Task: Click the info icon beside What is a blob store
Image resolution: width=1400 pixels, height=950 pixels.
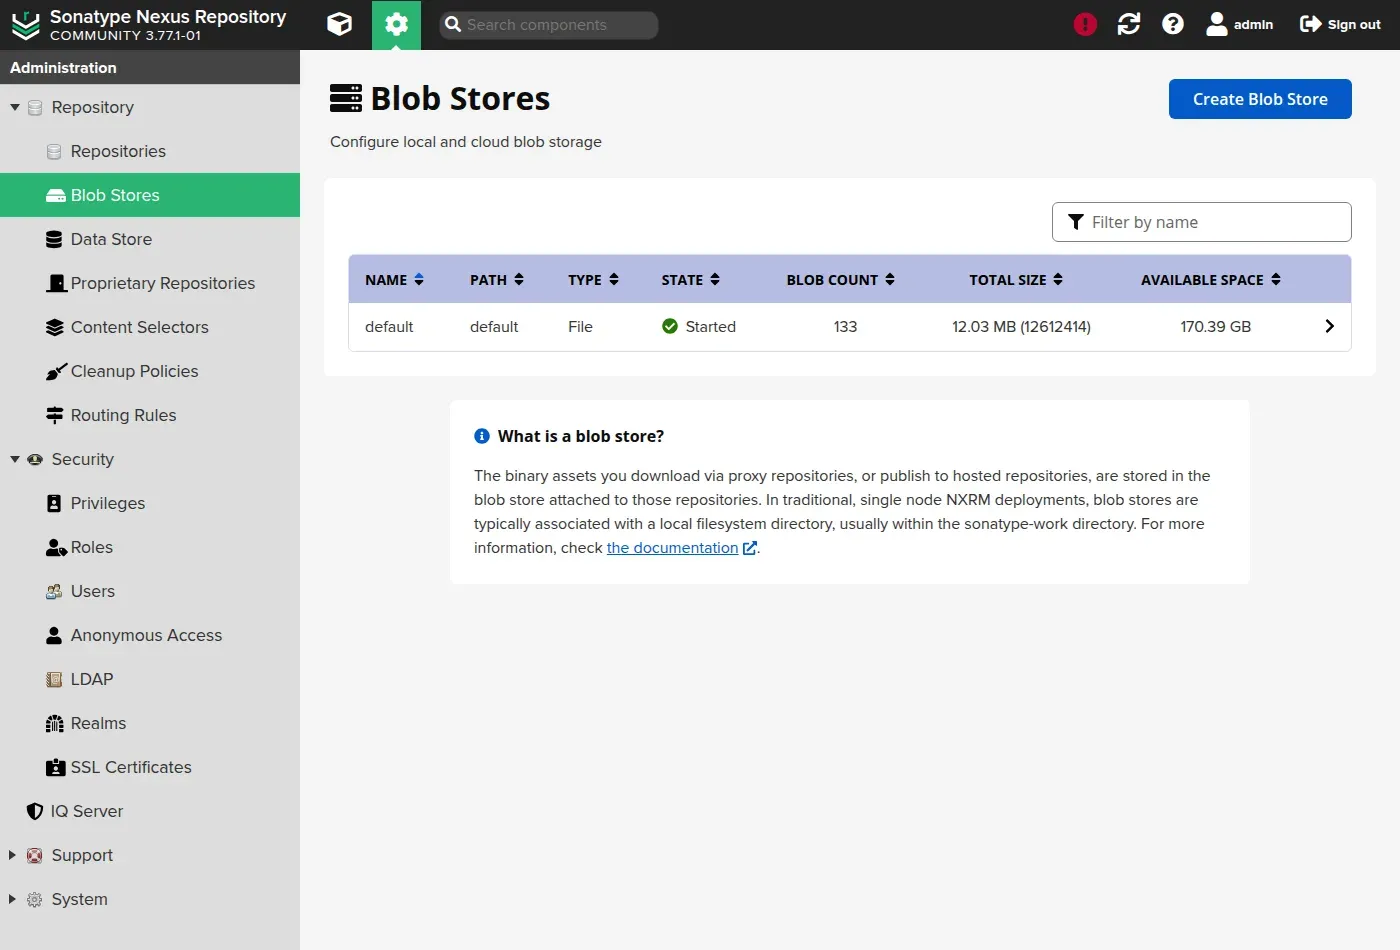Action: pyautogui.click(x=482, y=436)
